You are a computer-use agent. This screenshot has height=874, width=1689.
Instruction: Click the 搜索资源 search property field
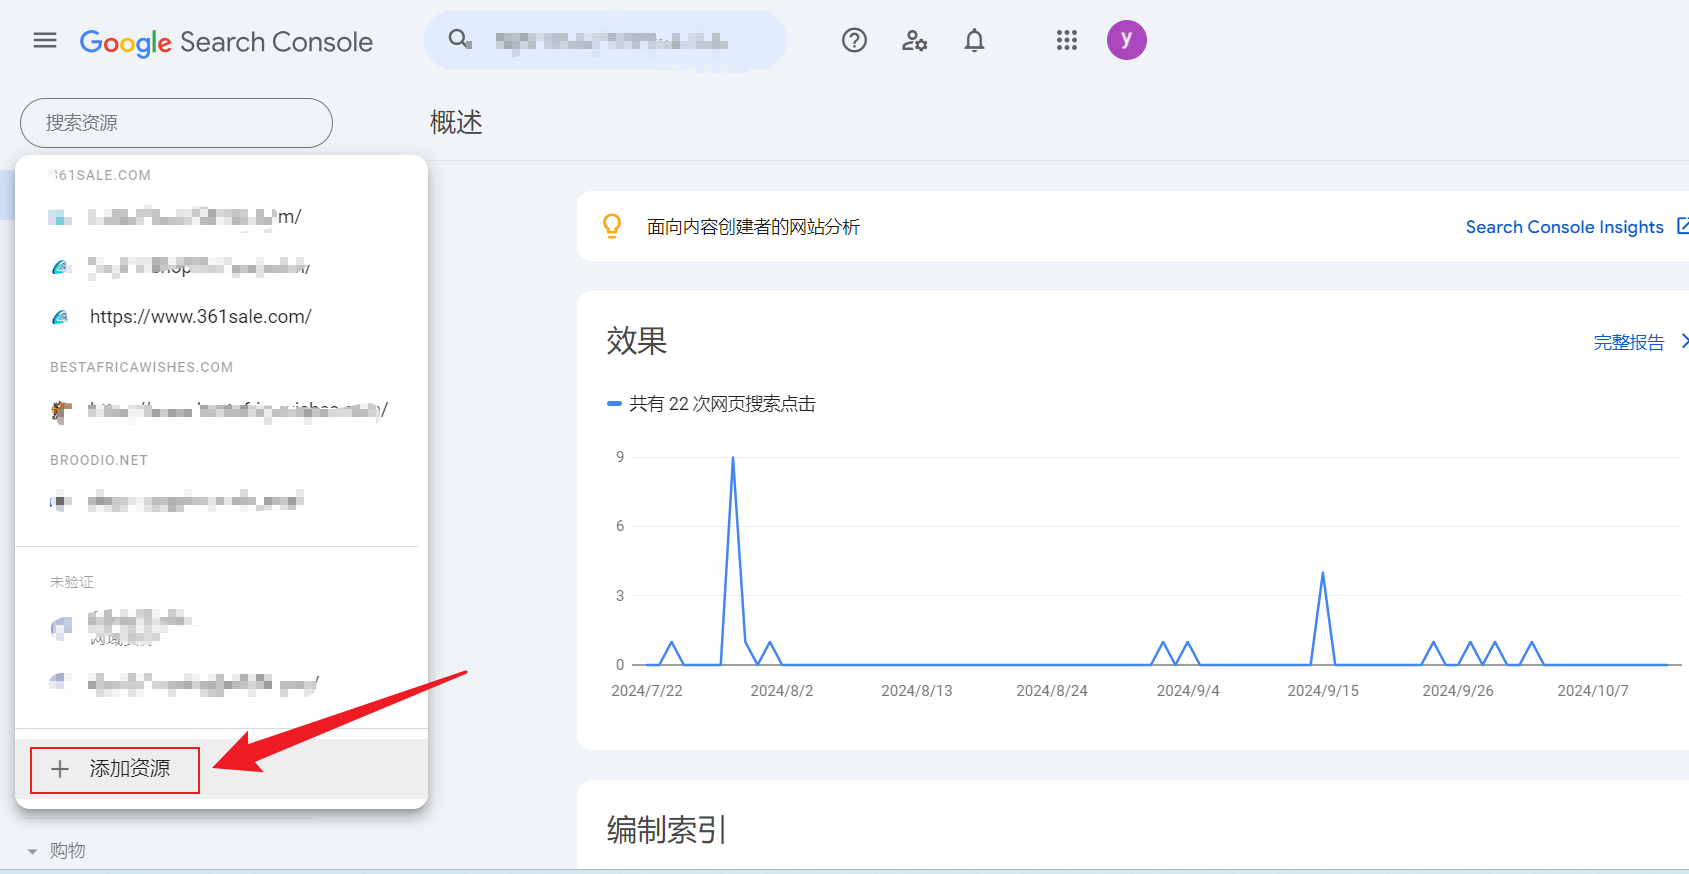click(x=176, y=123)
